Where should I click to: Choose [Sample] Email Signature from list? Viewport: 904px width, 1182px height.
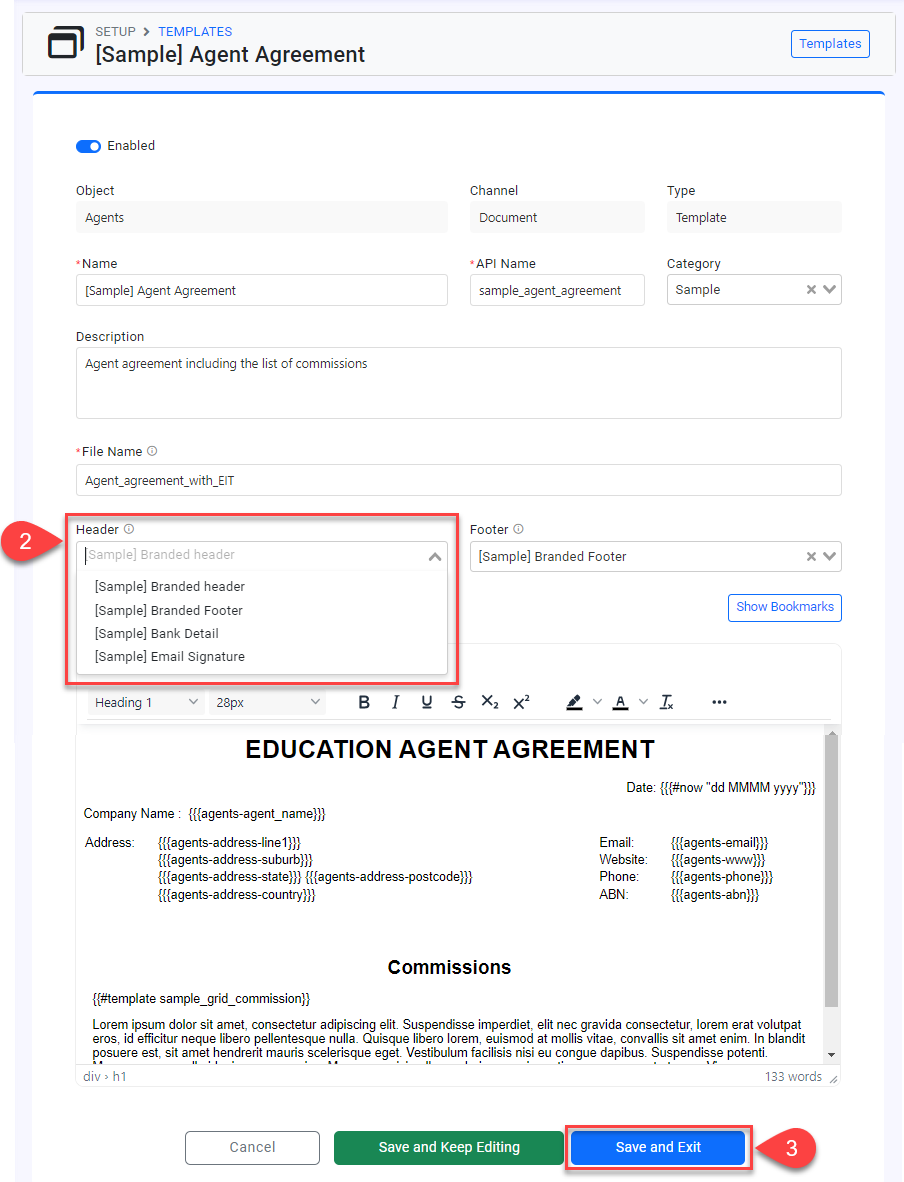(169, 657)
